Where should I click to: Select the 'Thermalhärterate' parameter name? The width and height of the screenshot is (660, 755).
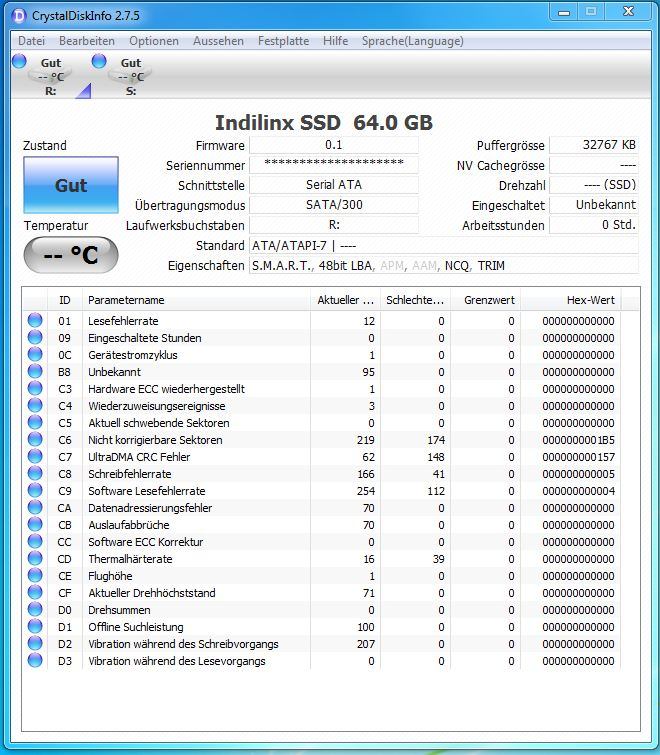130,559
